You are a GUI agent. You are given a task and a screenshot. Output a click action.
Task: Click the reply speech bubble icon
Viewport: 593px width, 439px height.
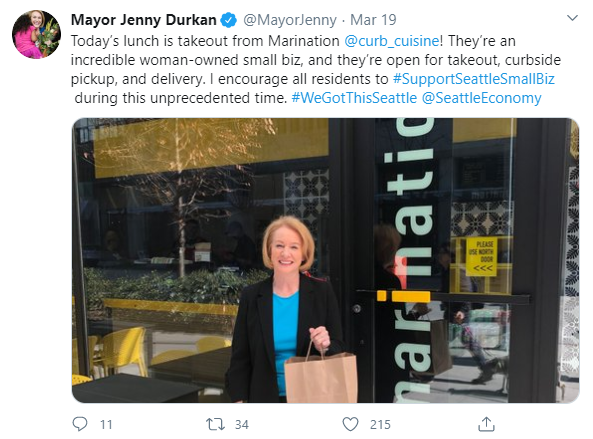point(80,424)
